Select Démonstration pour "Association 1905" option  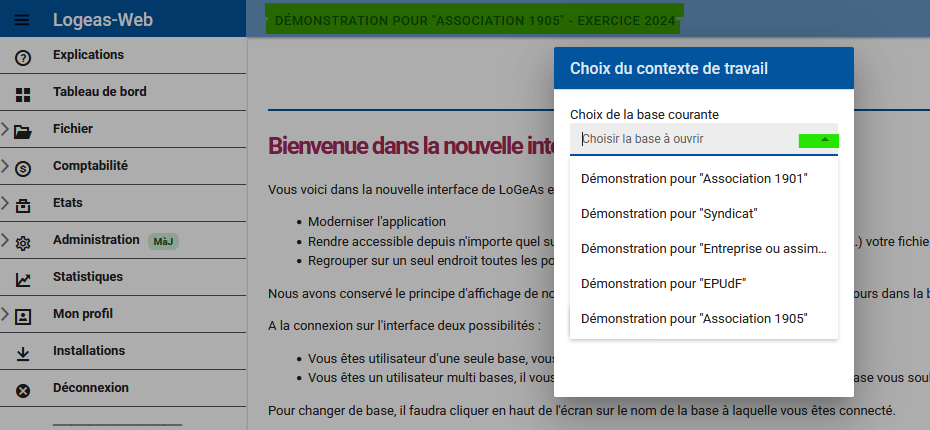(694, 318)
